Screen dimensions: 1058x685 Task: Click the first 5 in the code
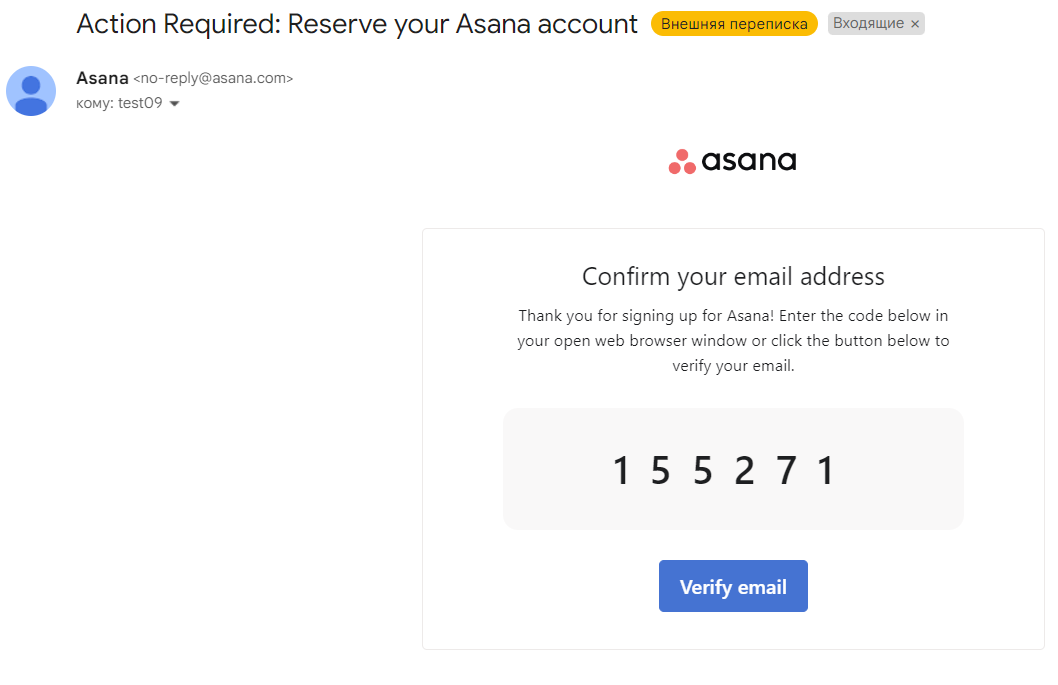pos(660,470)
